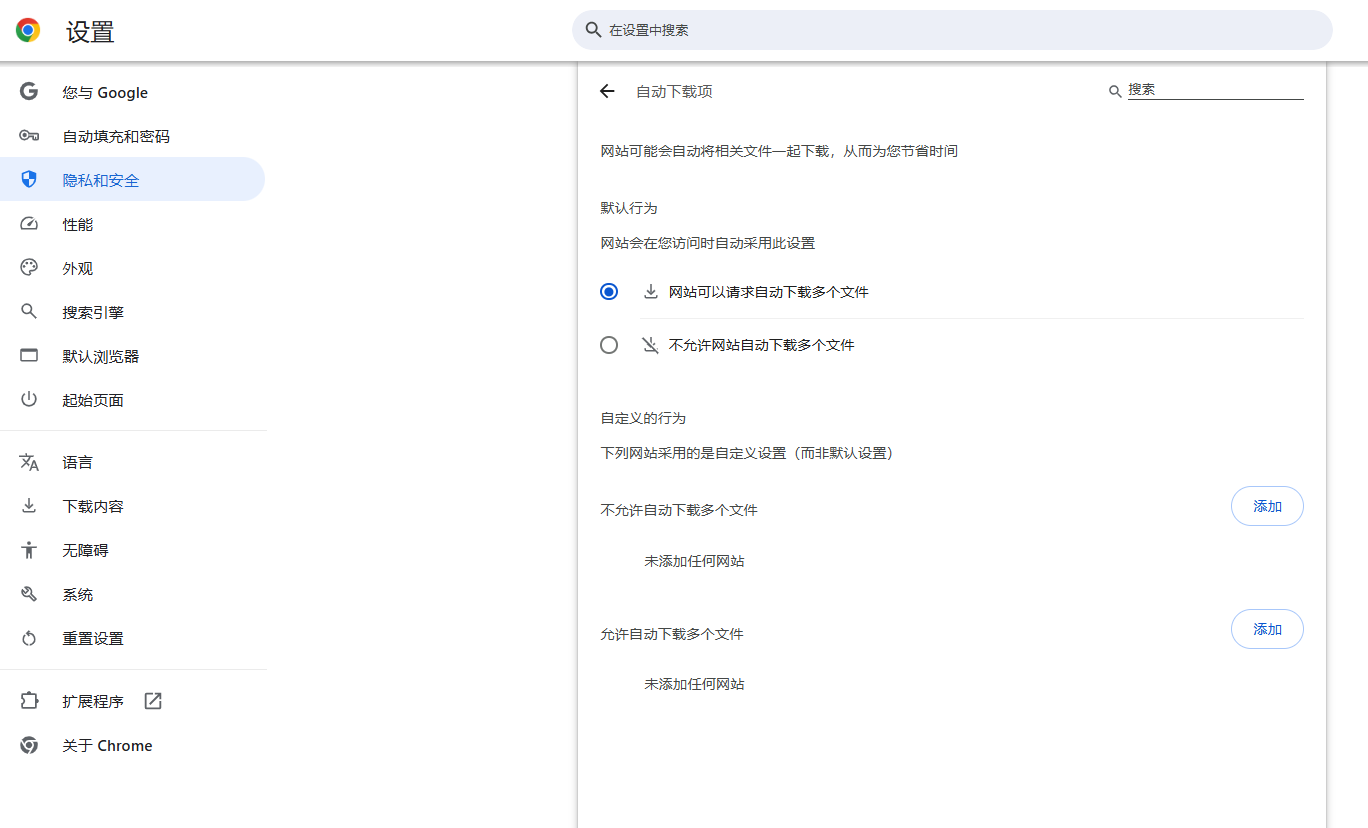Click the Chrome icon beside 关于 Chrome
1368x828 pixels.
(x=29, y=745)
